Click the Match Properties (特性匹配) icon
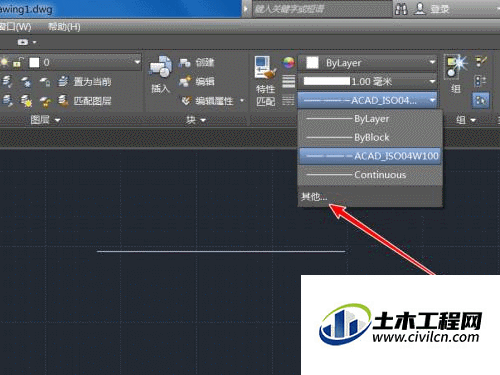The width and height of the screenshot is (500, 375). (265, 68)
